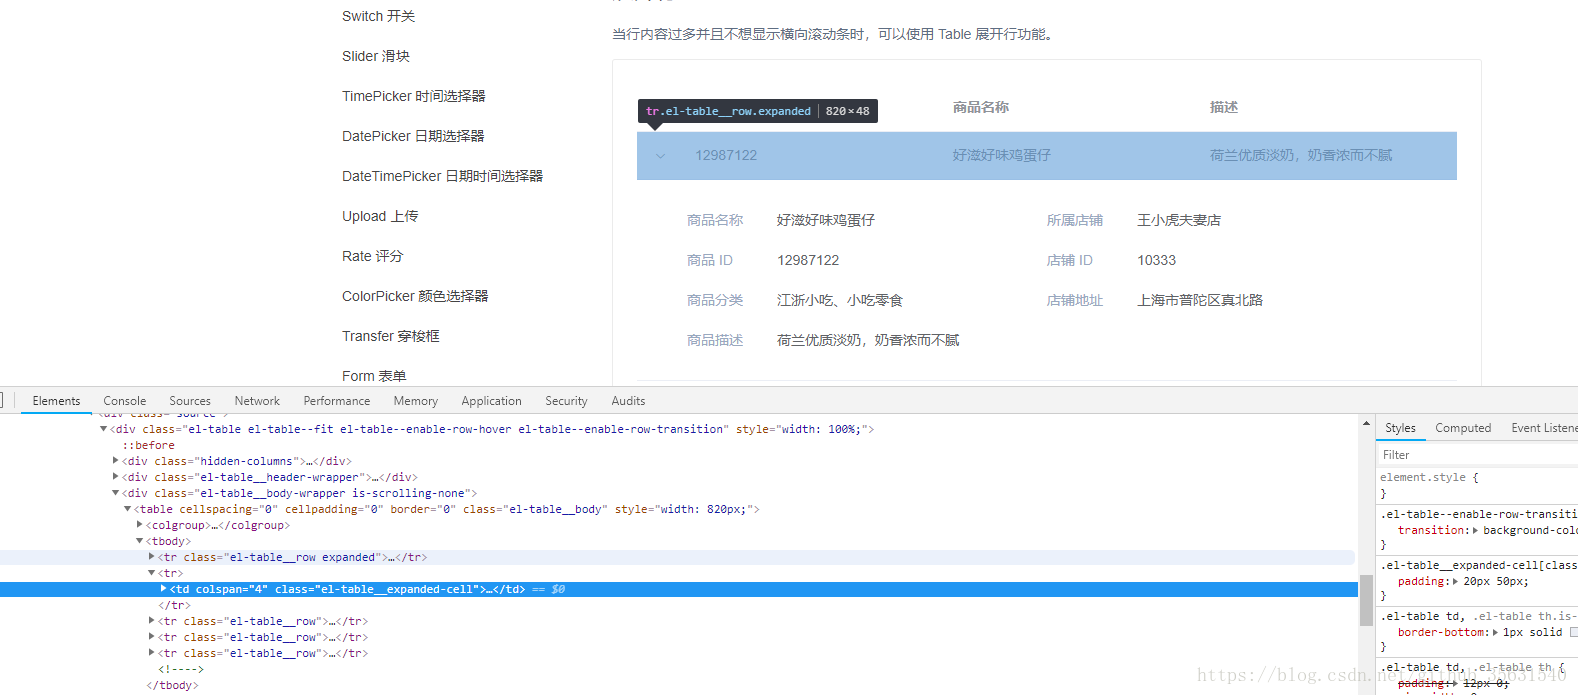Click the .el-table__expanded-cell selector rule
Image resolution: width=1578 pixels, height=695 pixels.
point(1479,565)
